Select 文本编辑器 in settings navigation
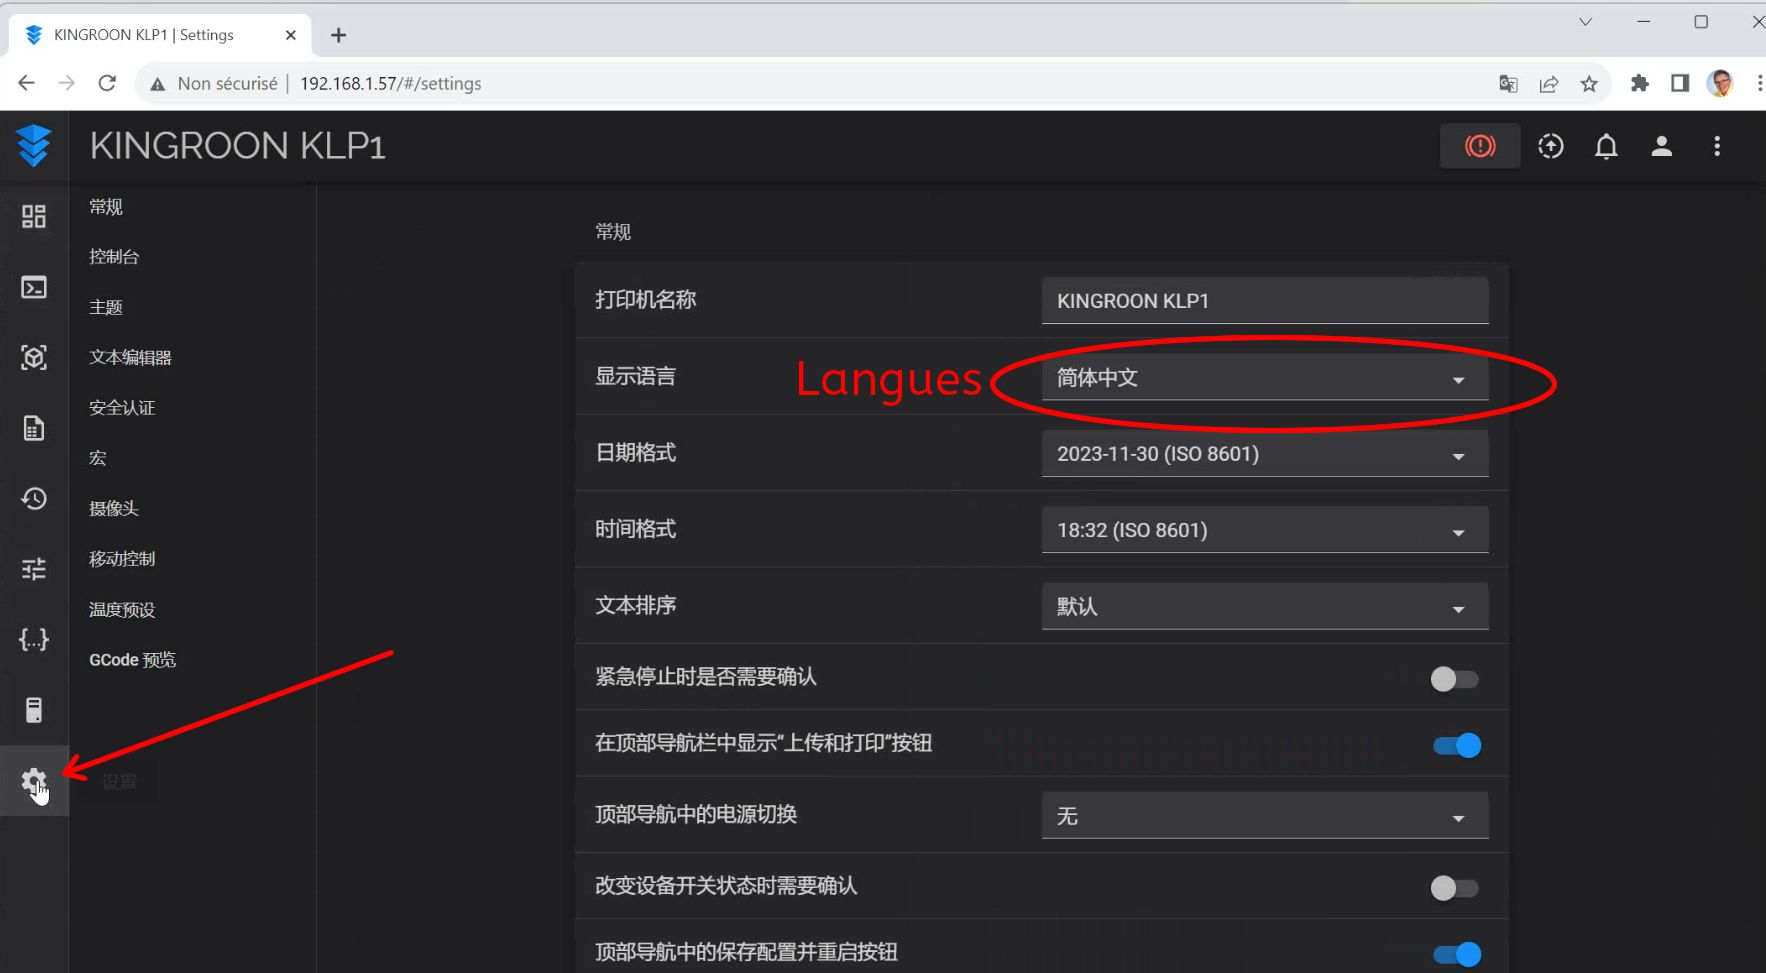Viewport: 1766px width, 973px height. click(x=131, y=358)
